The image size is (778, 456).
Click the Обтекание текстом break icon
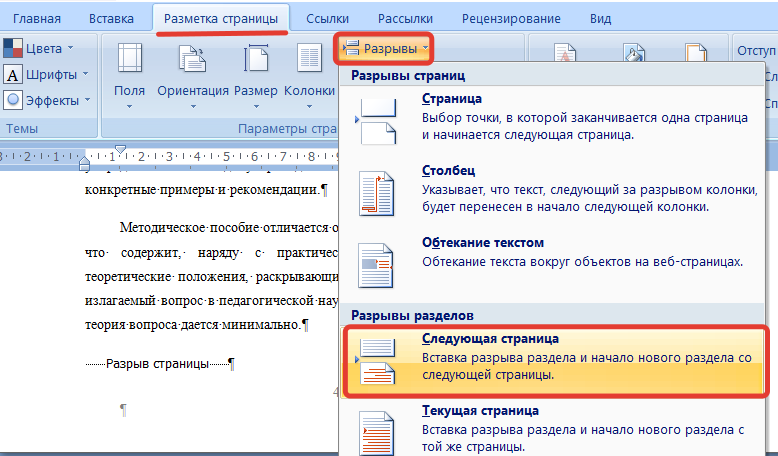[x=377, y=264]
